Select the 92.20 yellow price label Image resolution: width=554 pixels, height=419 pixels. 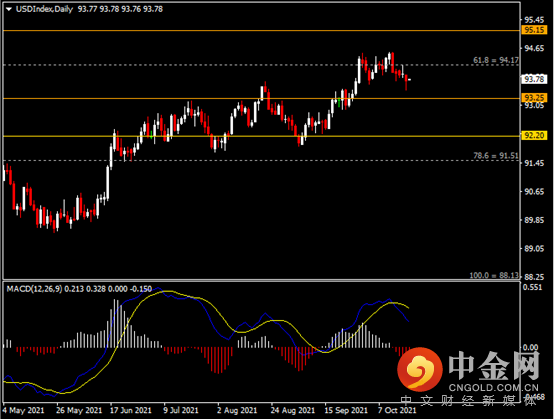[534, 135]
